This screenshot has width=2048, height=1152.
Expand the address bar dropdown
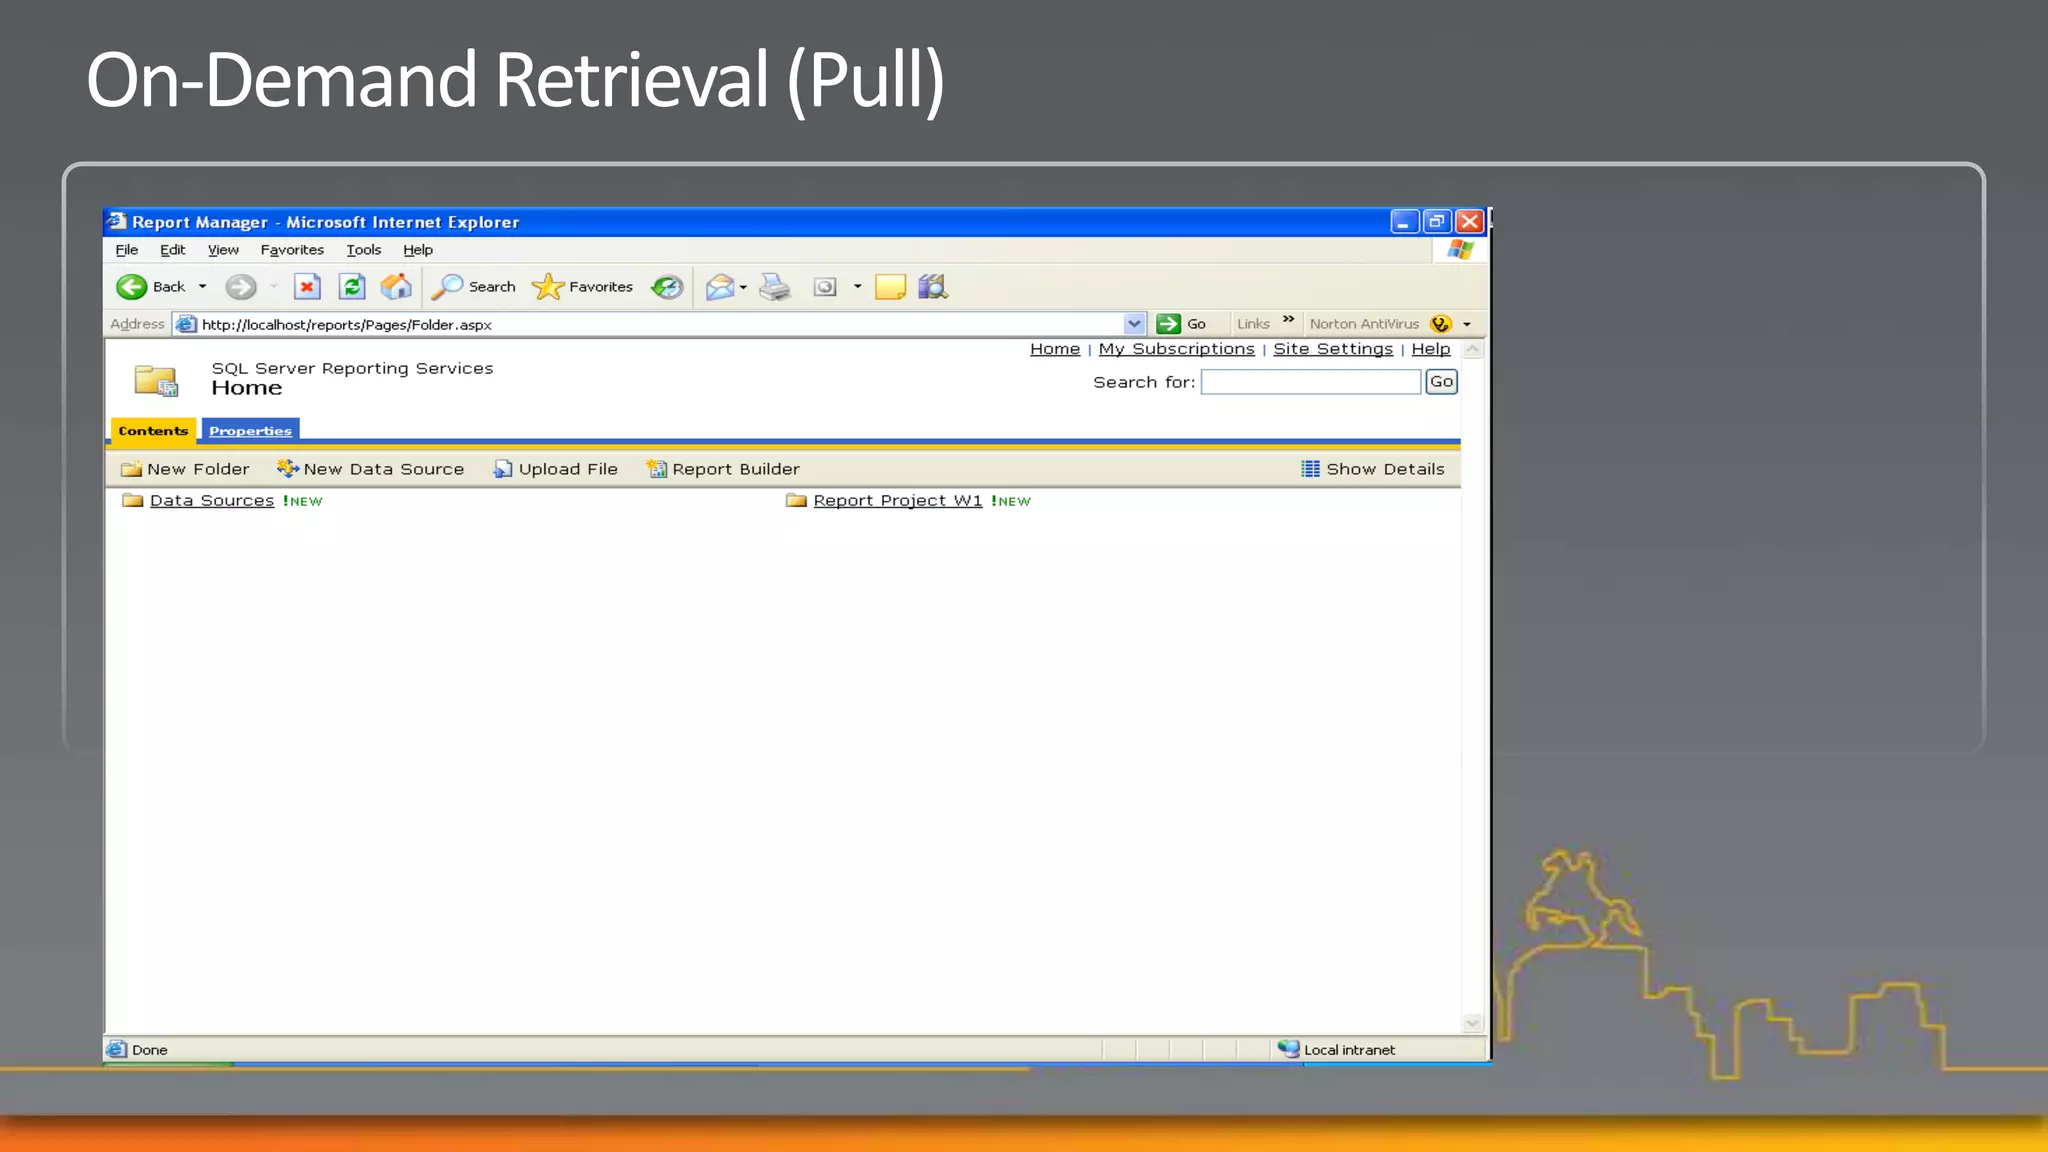[1134, 324]
